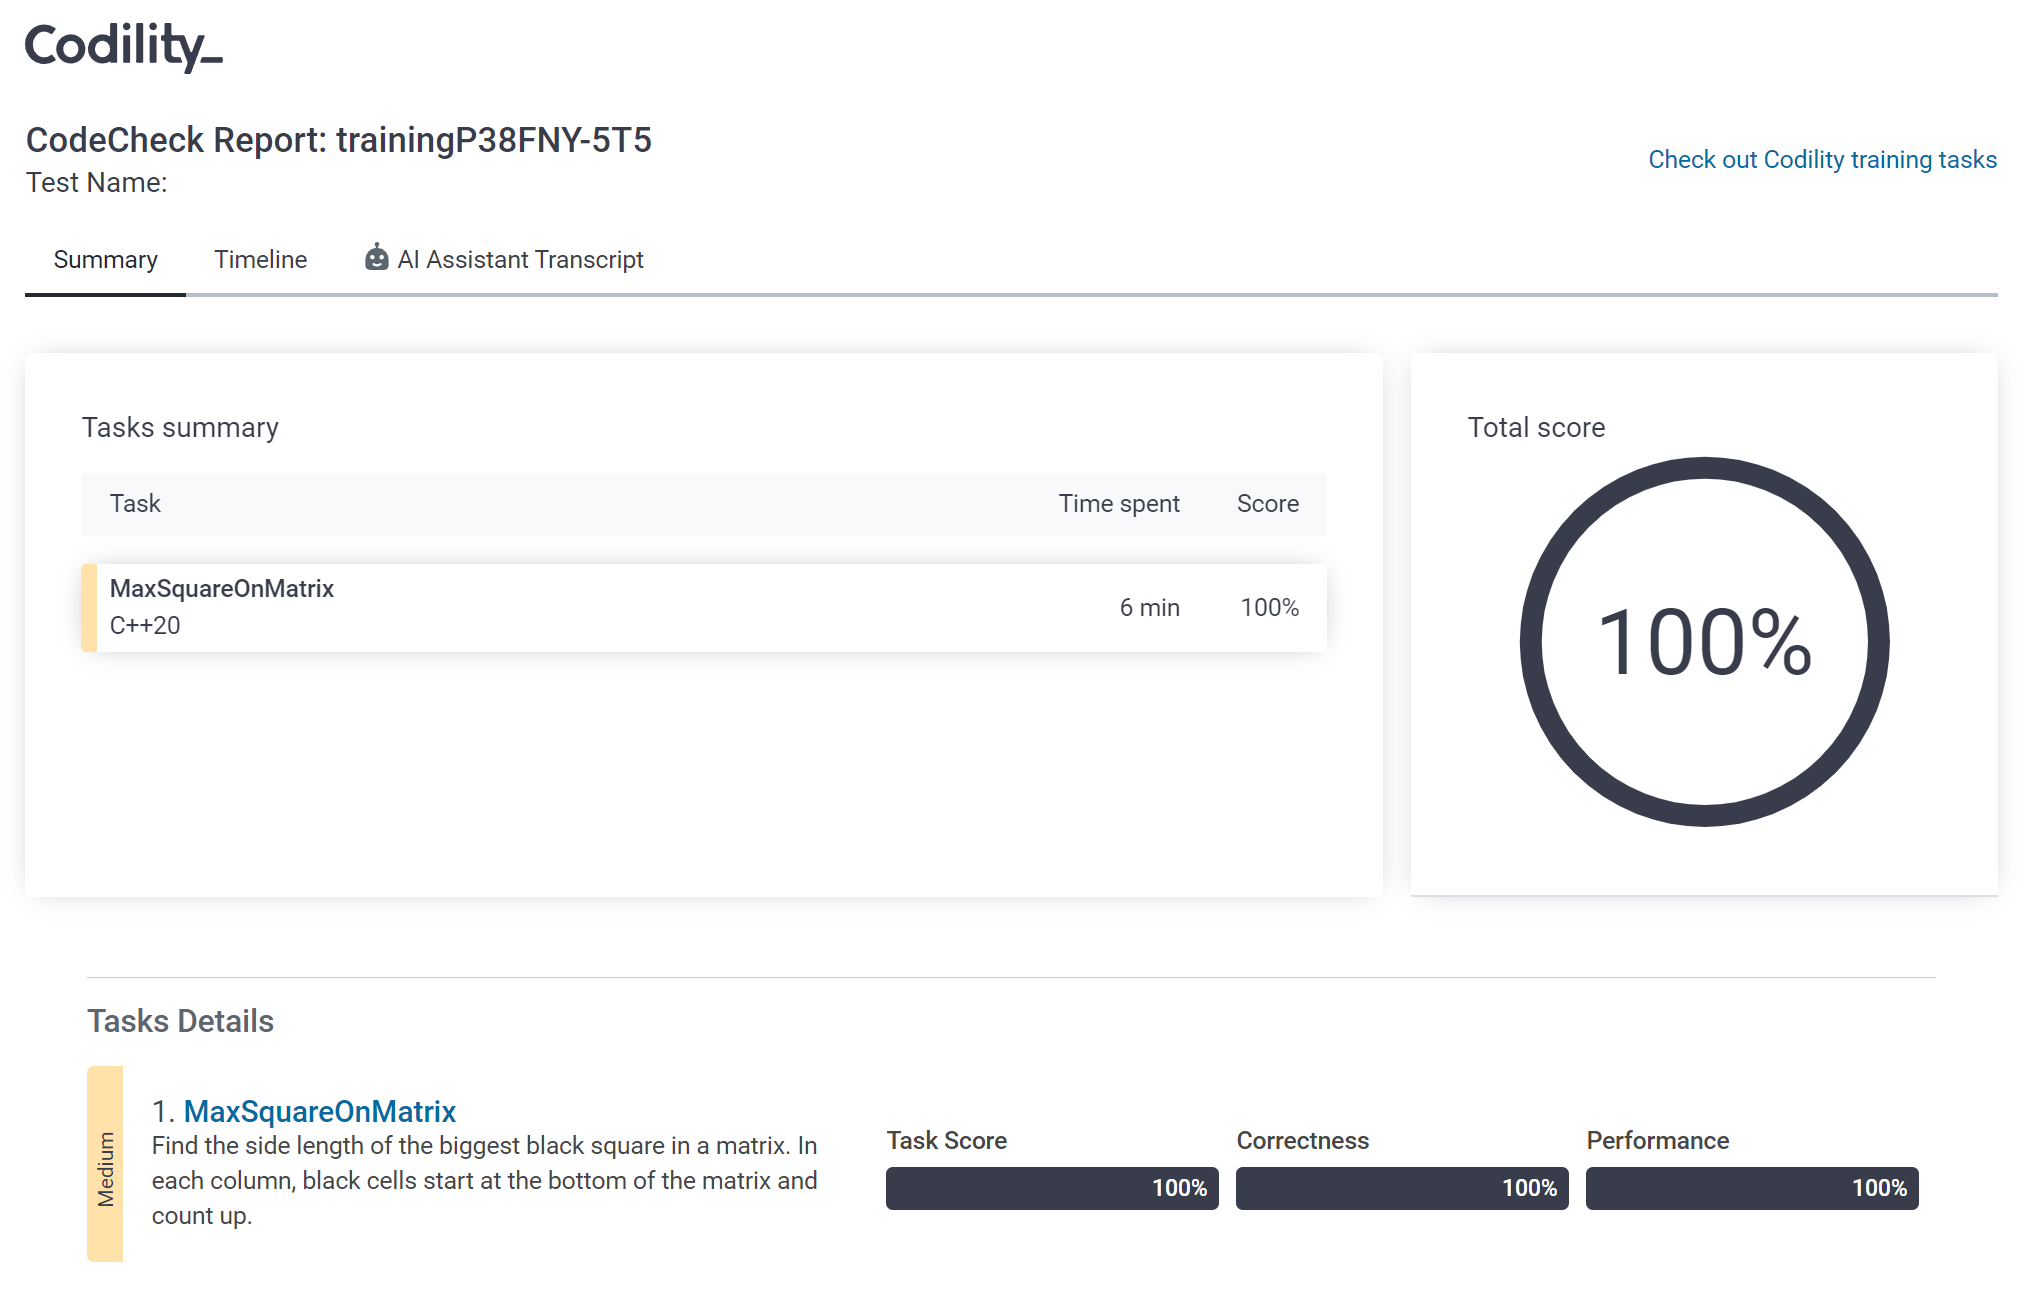Viewport: 2026px width, 1298px height.
Task: Click the AI Assistant robot icon
Action: [x=376, y=258]
